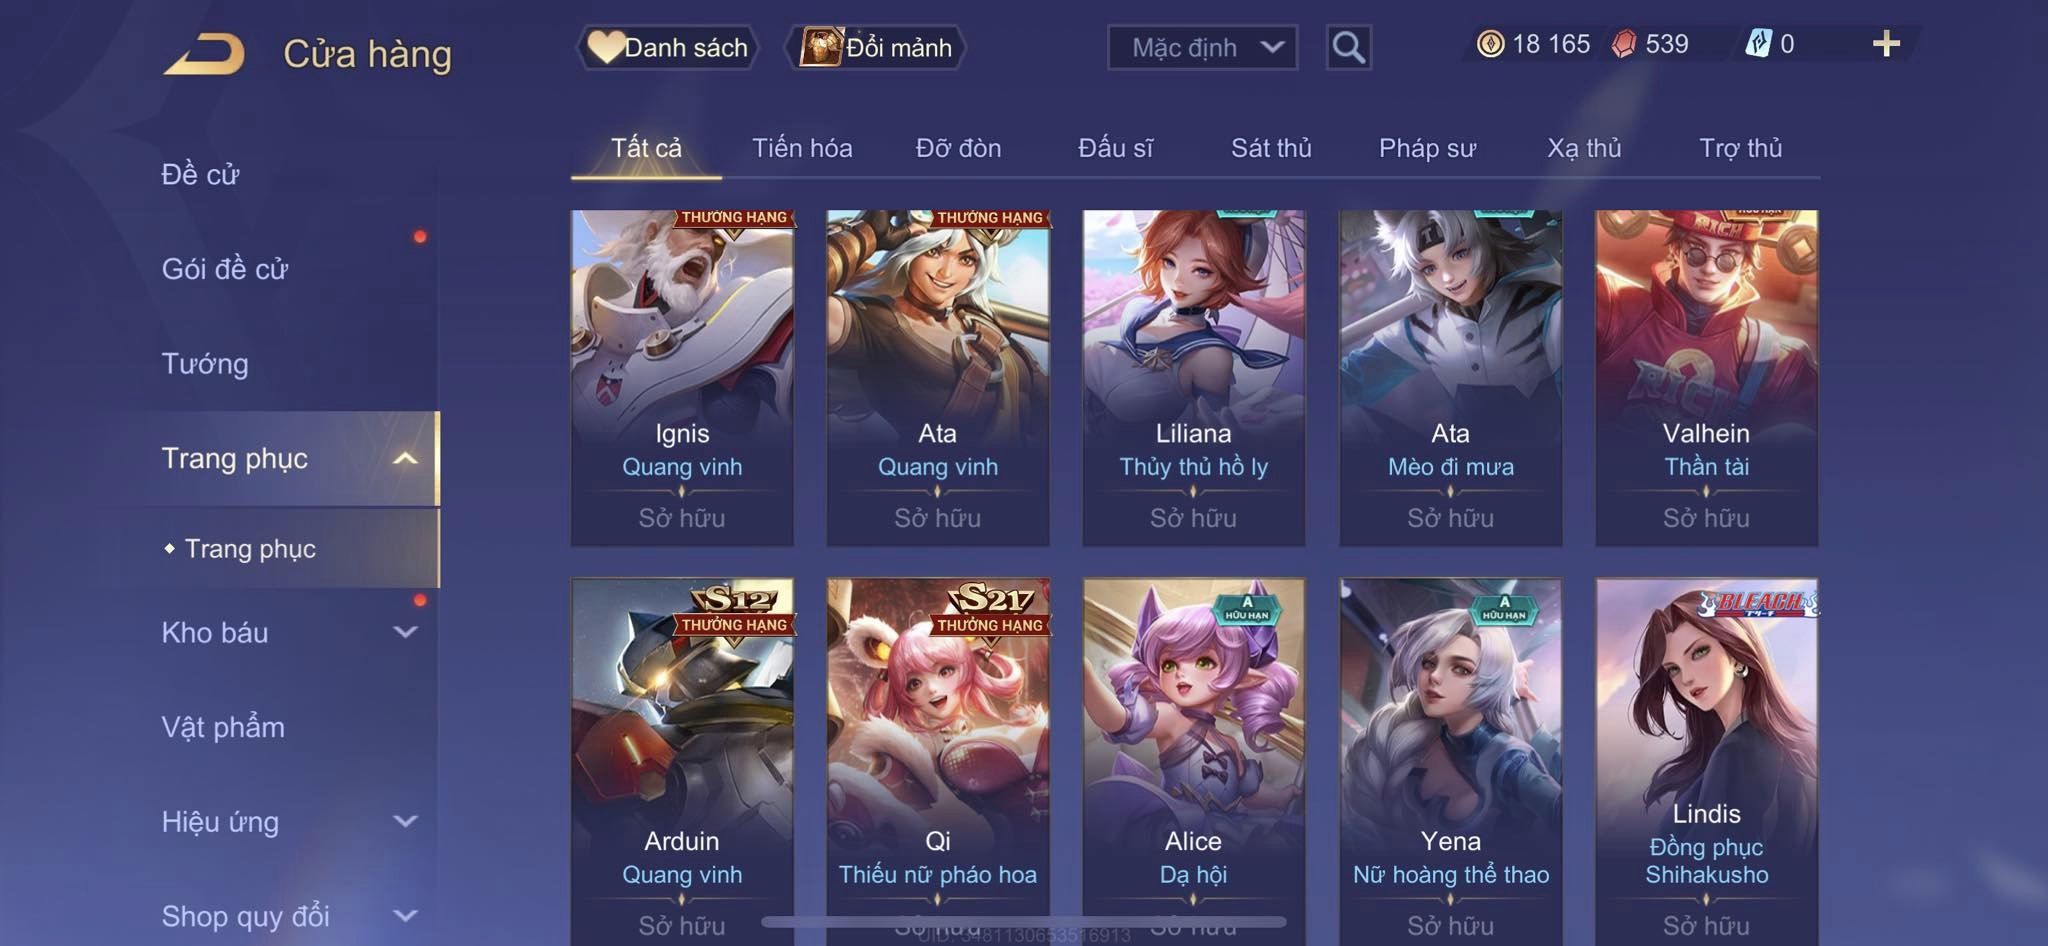Open Tướng in the sidebar
2048x946 pixels.
tap(205, 364)
